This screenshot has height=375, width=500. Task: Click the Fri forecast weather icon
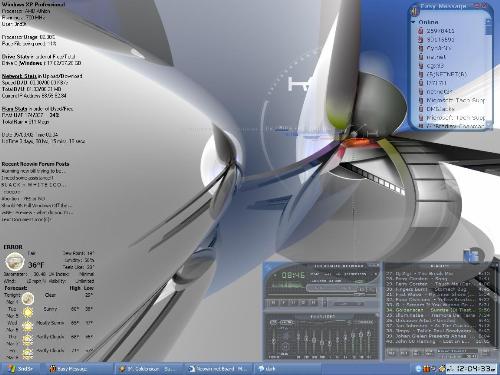coord(28,353)
